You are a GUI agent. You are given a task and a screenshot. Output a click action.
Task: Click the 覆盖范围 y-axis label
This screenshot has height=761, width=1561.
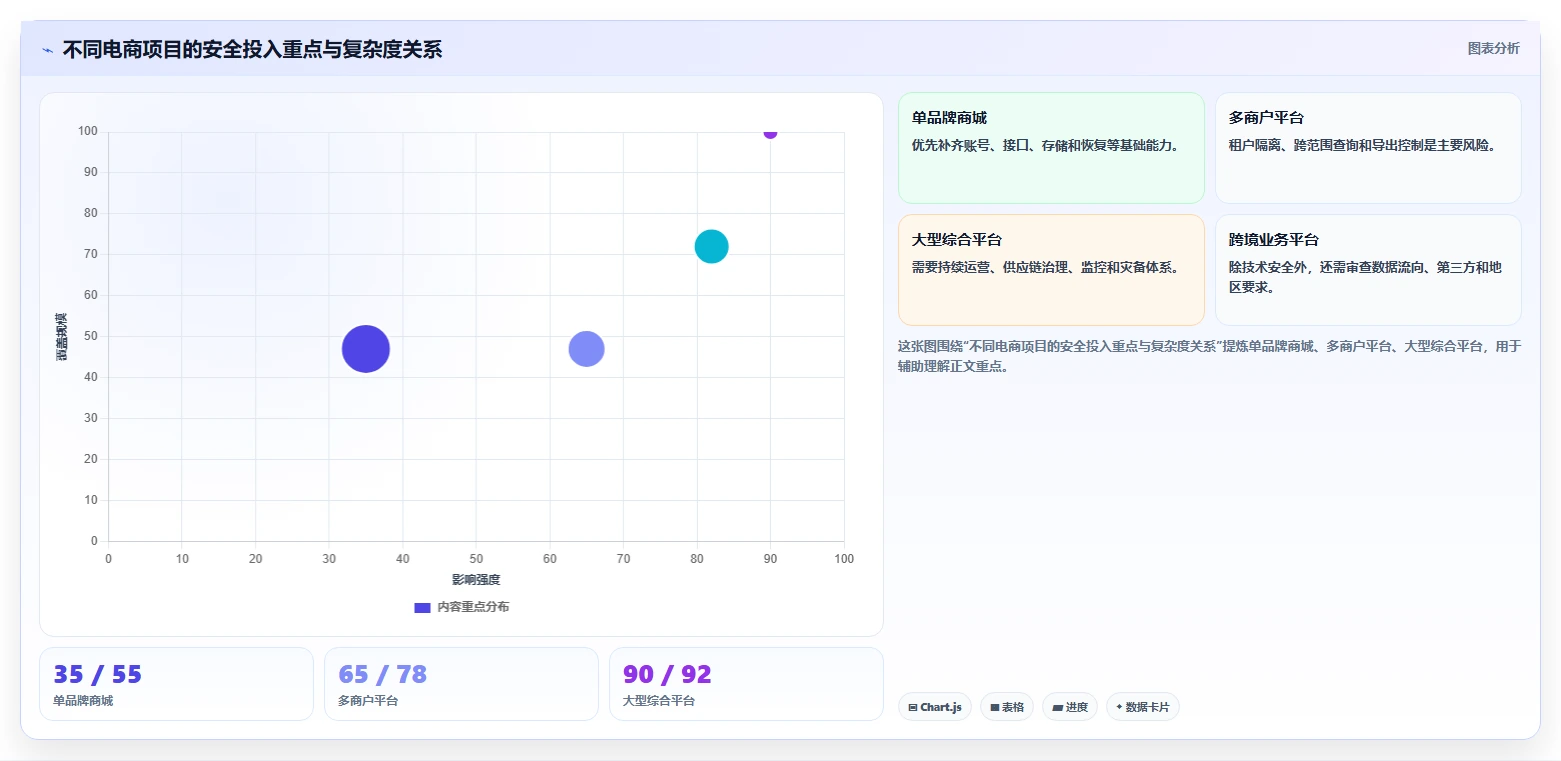tap(62, 336)
